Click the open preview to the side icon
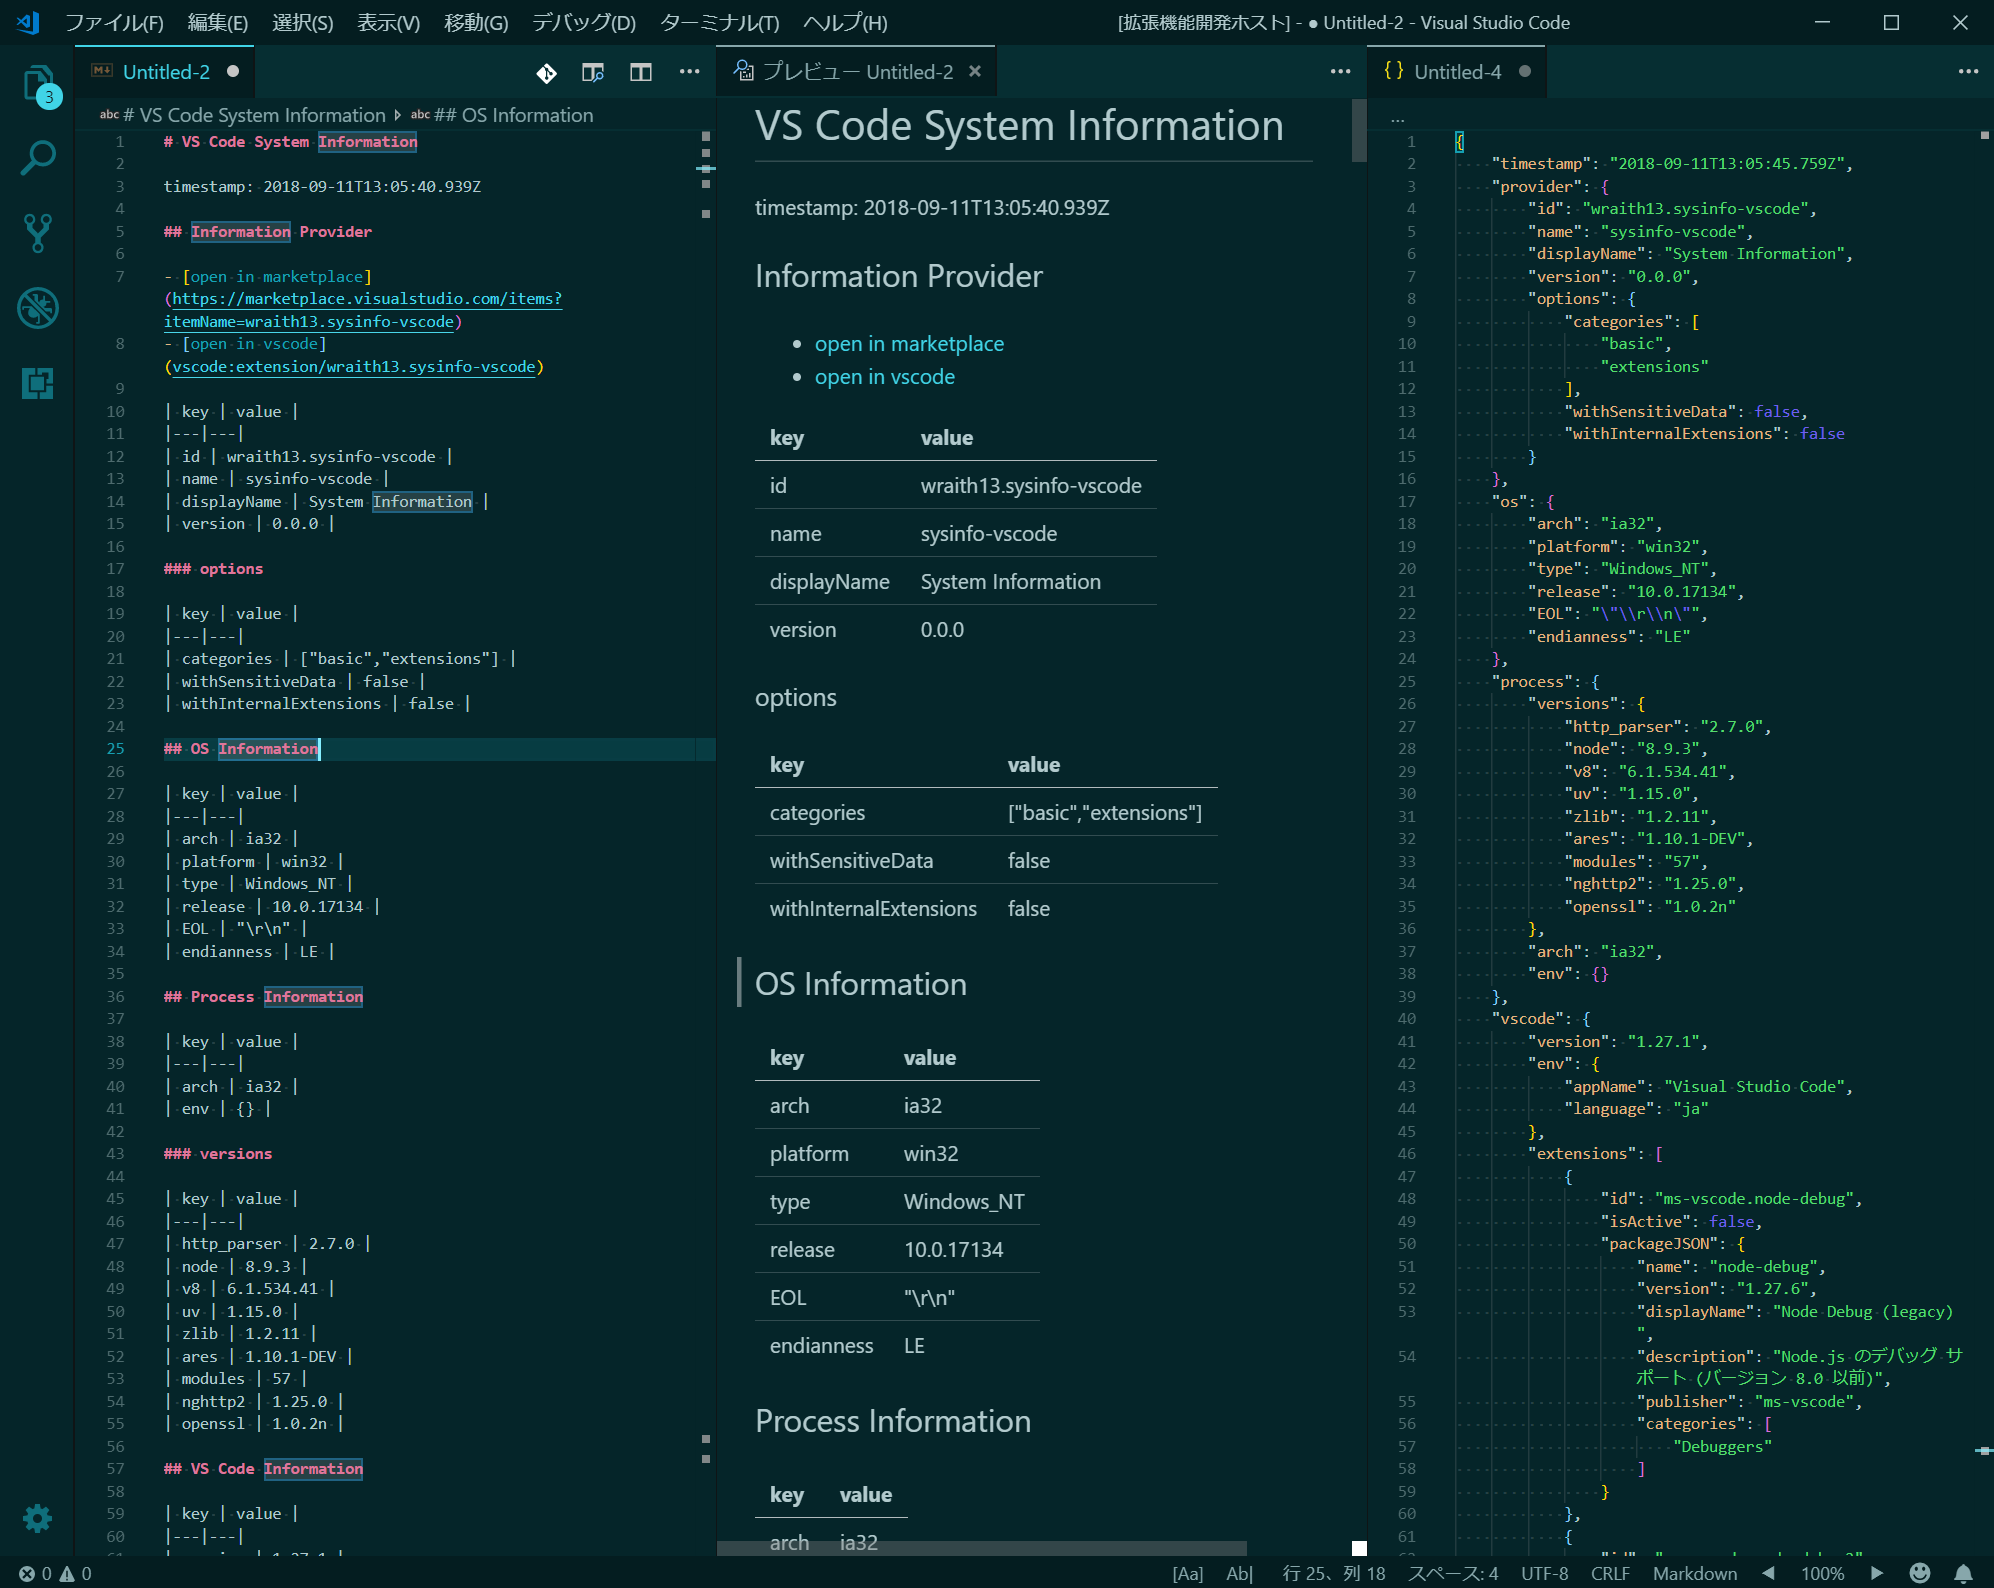The height and width of the screenshot is (1588, 1994). 593,72
